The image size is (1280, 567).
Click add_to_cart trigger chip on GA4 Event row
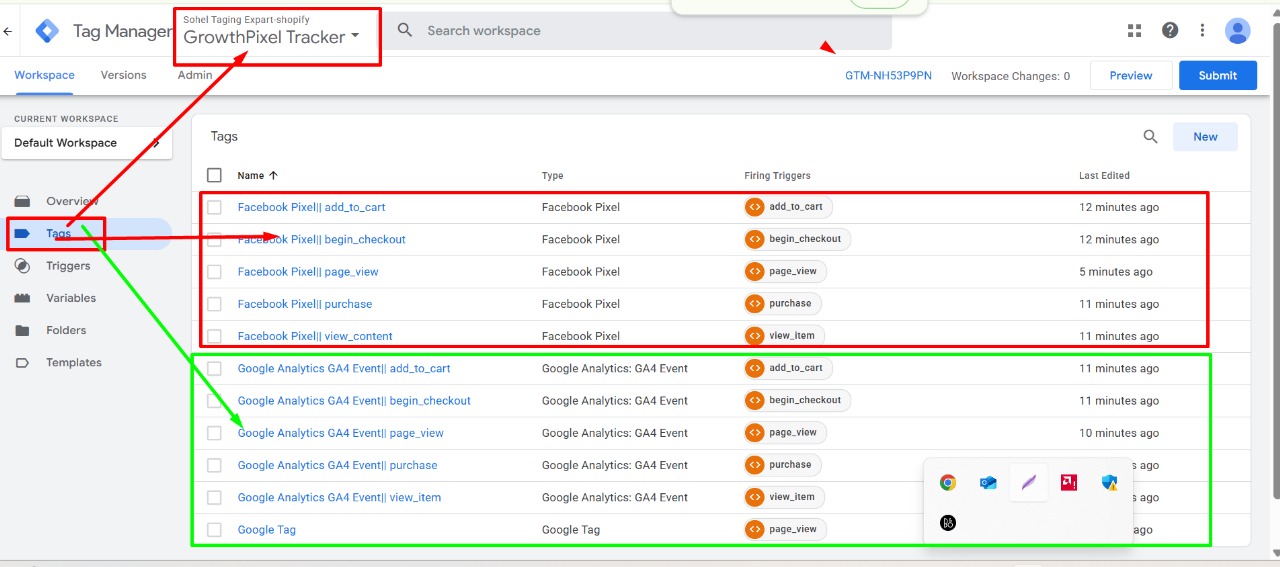789,368
